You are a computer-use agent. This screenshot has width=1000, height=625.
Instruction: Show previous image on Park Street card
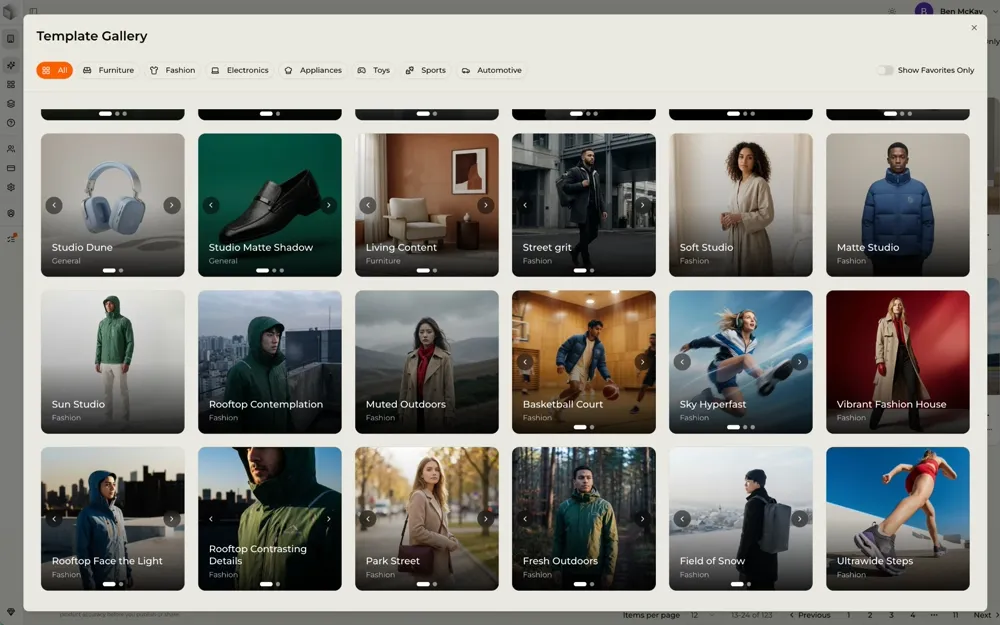(368, 519)
